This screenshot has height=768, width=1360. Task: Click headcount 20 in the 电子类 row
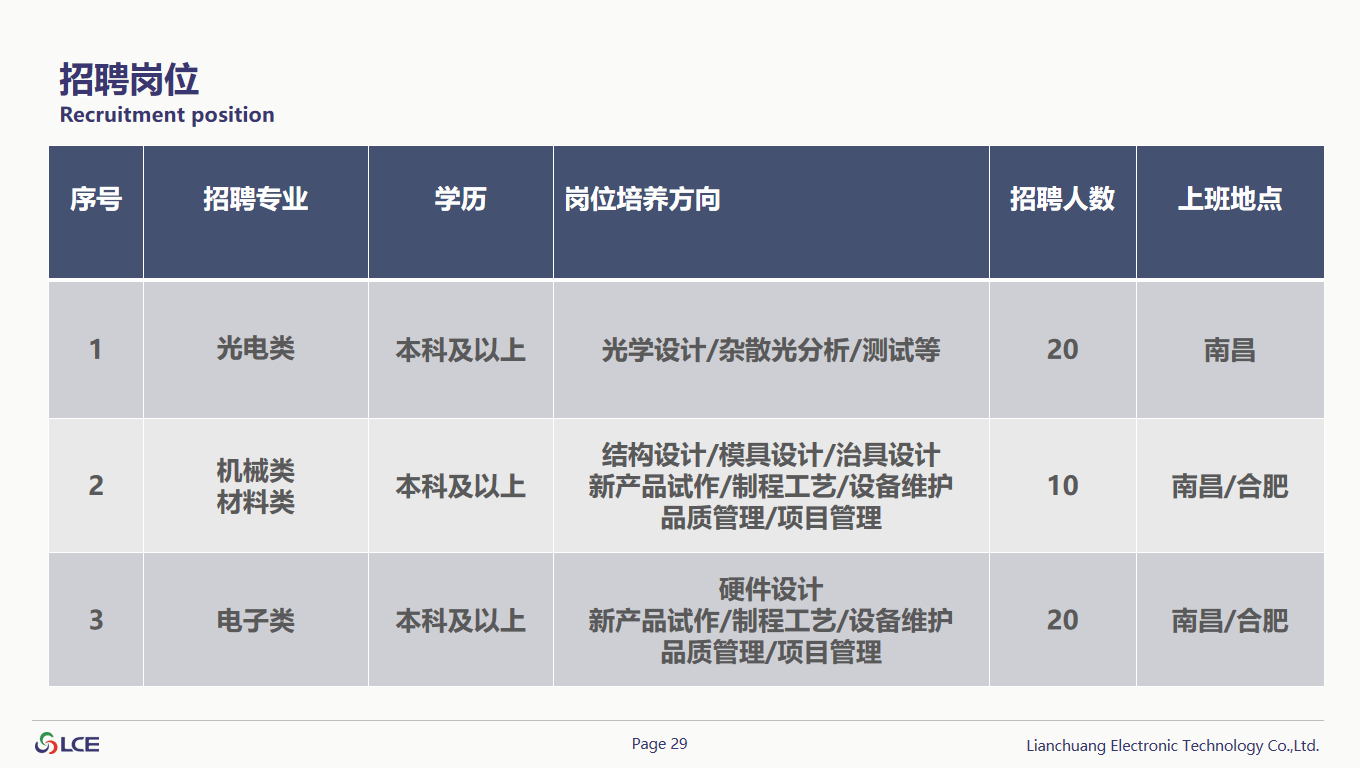[1062, 620]
